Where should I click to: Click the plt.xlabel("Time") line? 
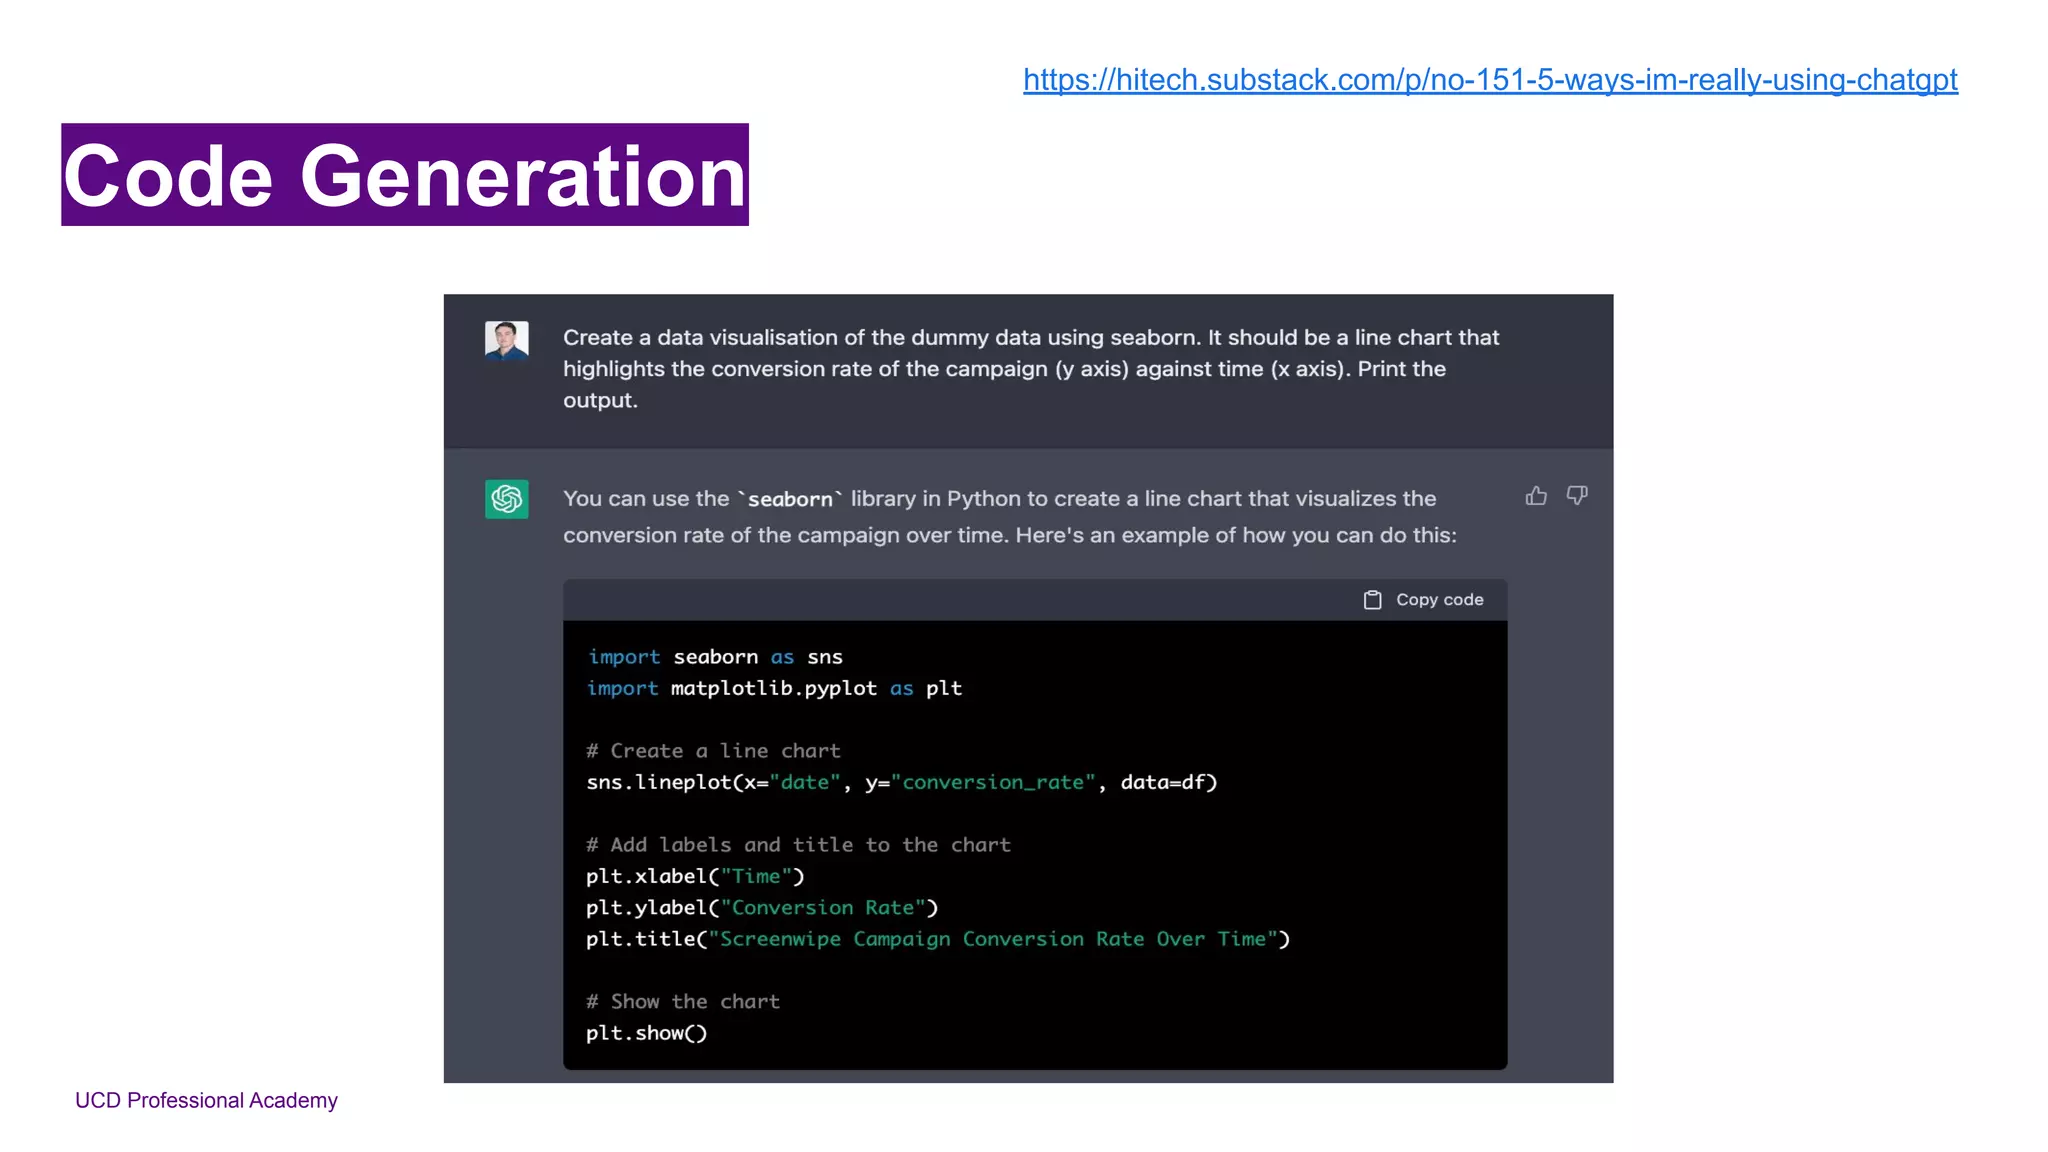pyautogui.click(x=695, y=876)
